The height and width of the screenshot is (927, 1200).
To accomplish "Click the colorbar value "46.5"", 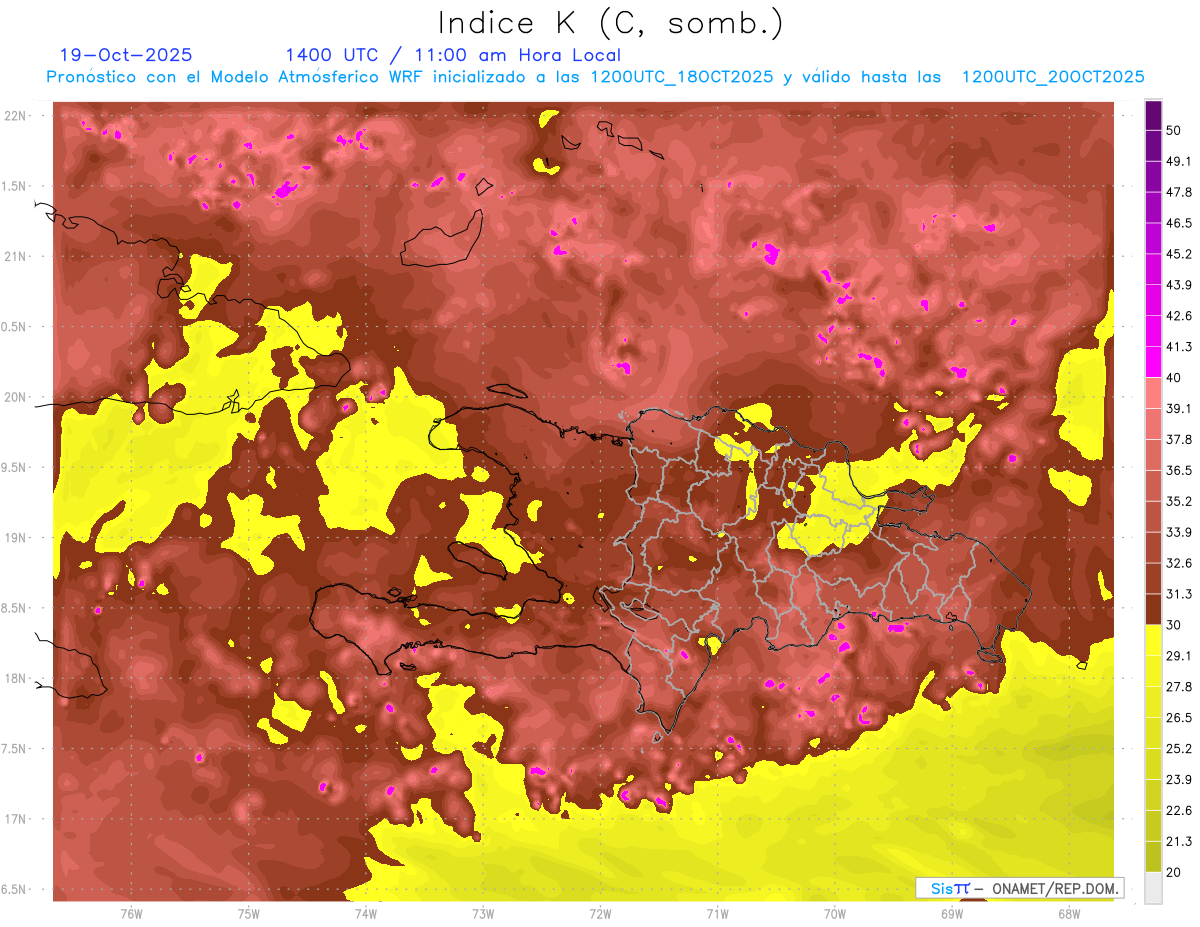I will 1180,223.
